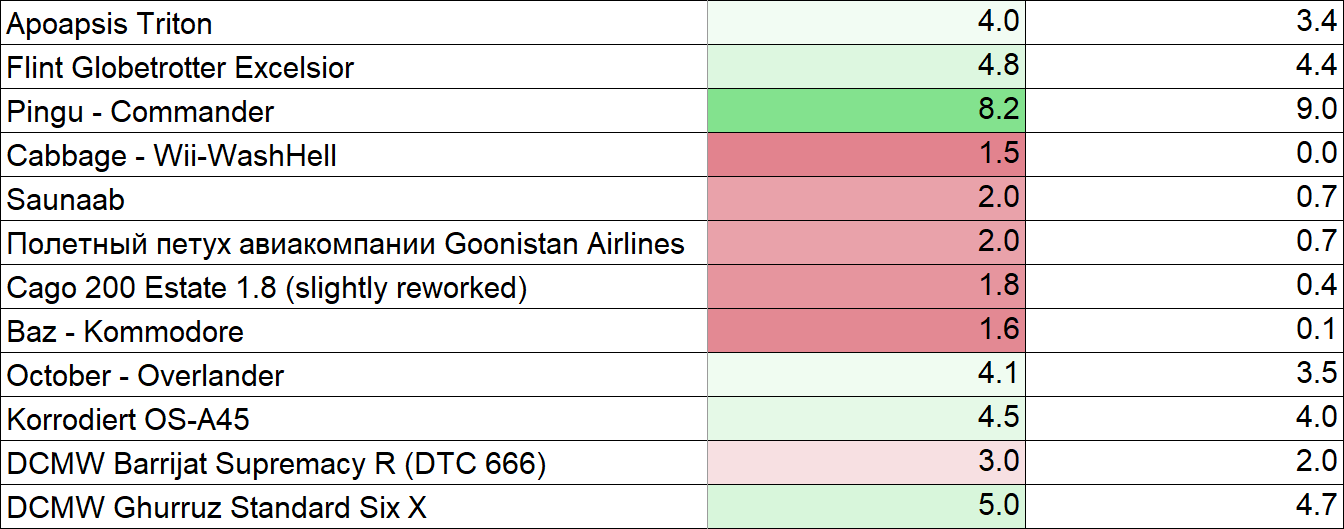Image resolution: width=1344 pixels, height=529 pixels.
Task: Select the 4.8 score for Flint Globetrotter
Action: point(866,67)
